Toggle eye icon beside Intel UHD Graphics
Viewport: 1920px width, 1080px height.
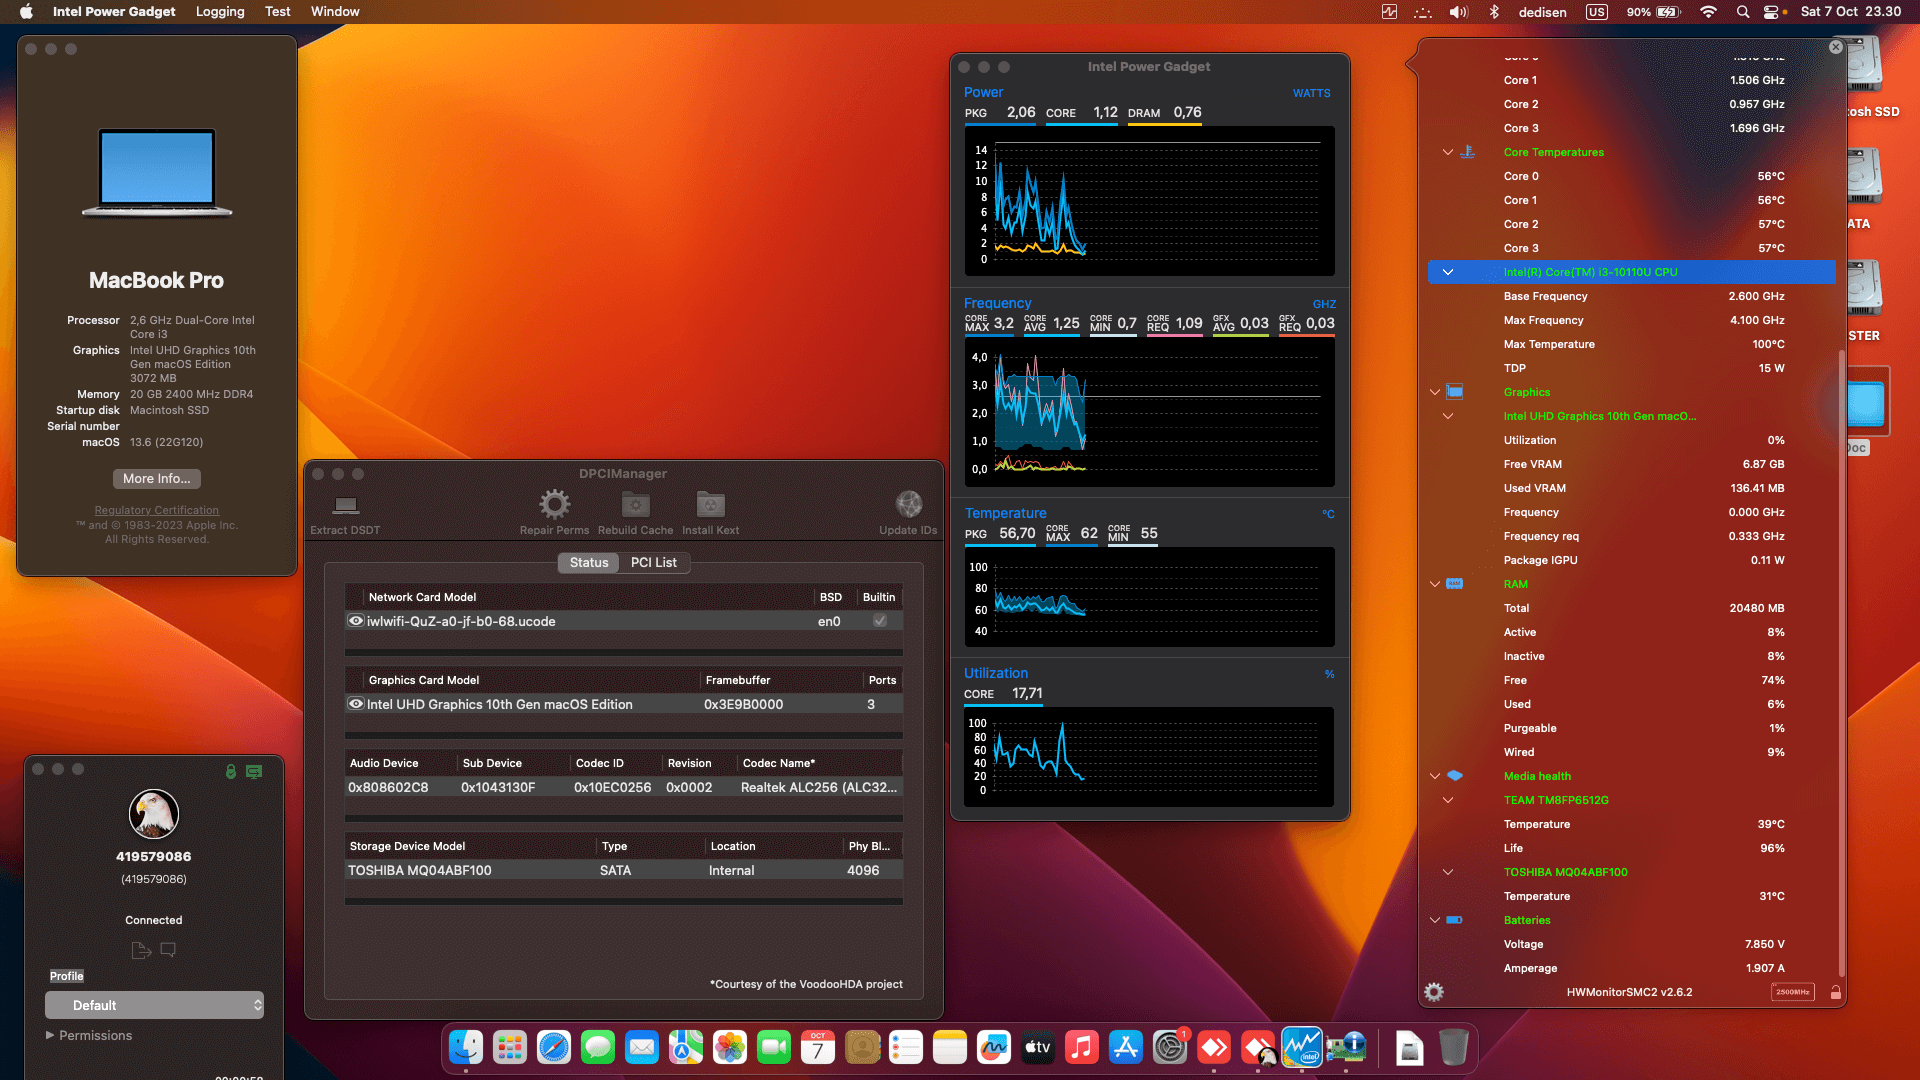(x=355, y=704)
